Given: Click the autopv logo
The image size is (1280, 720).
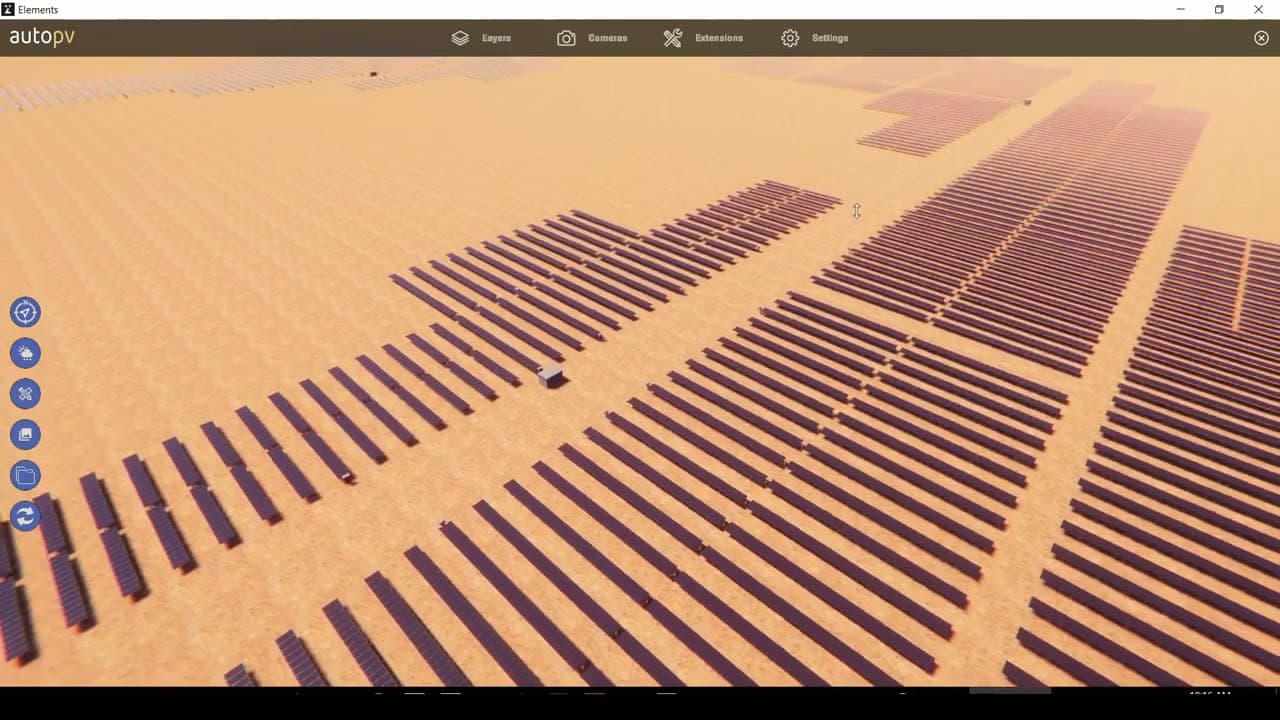Looking at the screenshot, I should 42,37.
